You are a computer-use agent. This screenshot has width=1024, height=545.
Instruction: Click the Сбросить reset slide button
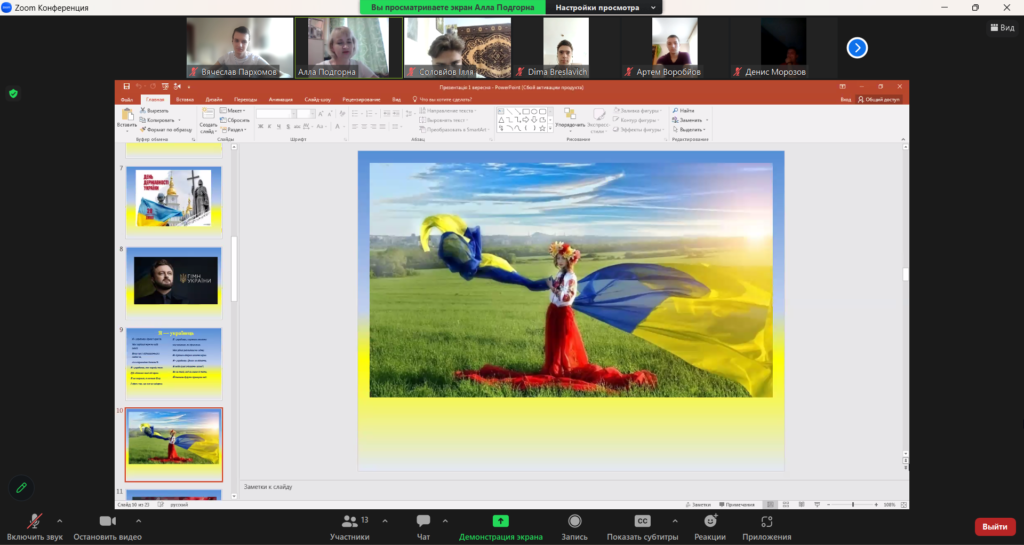pyautogui.click(x=235, y=120)
